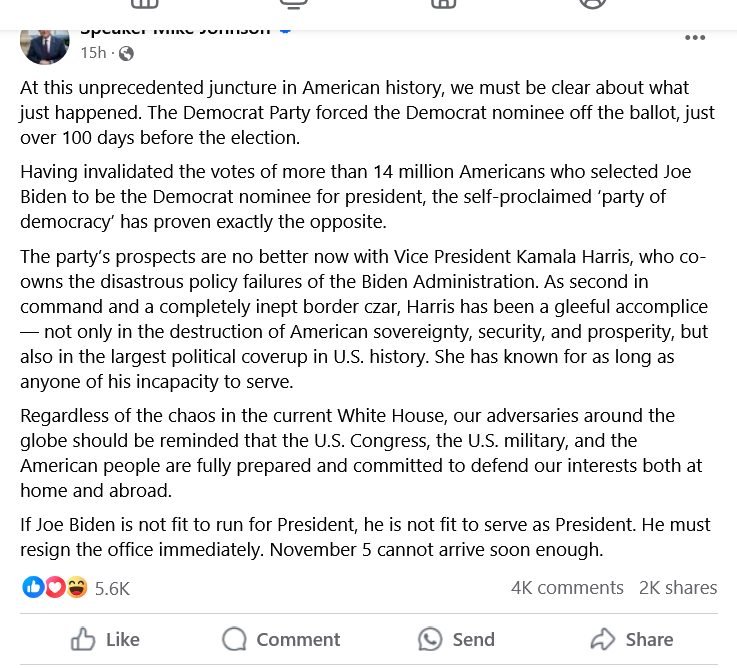The height and width of the screenshot is (668, 737).
Task: Click the globe audience icon next to 15h
Action: click(126, 53)
